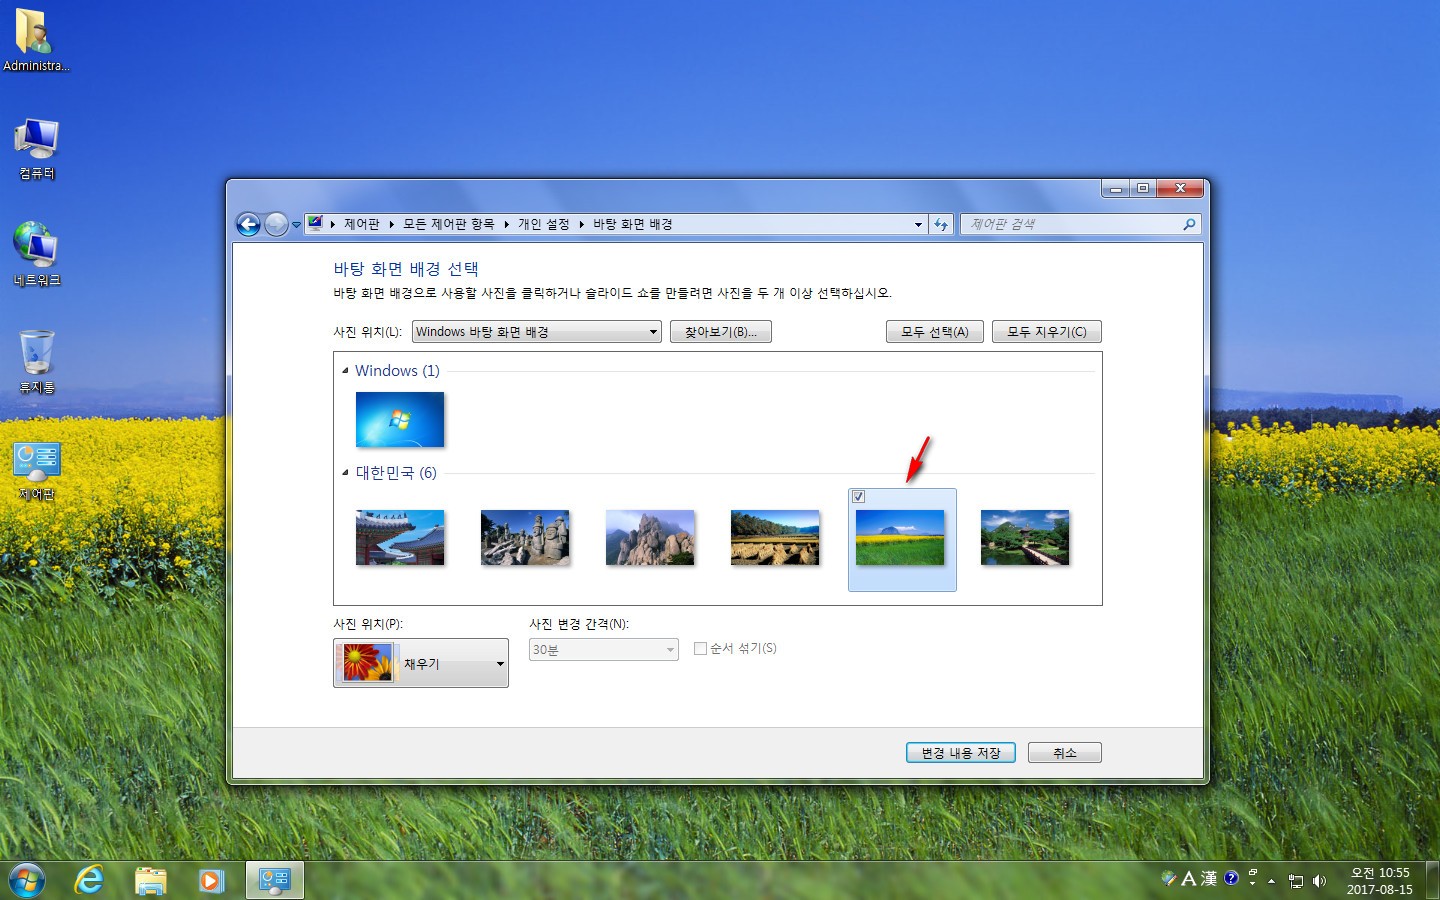Collapse the Windows (1) group
The width and height of the screenshot is (1440, 900).
[345, 371]
